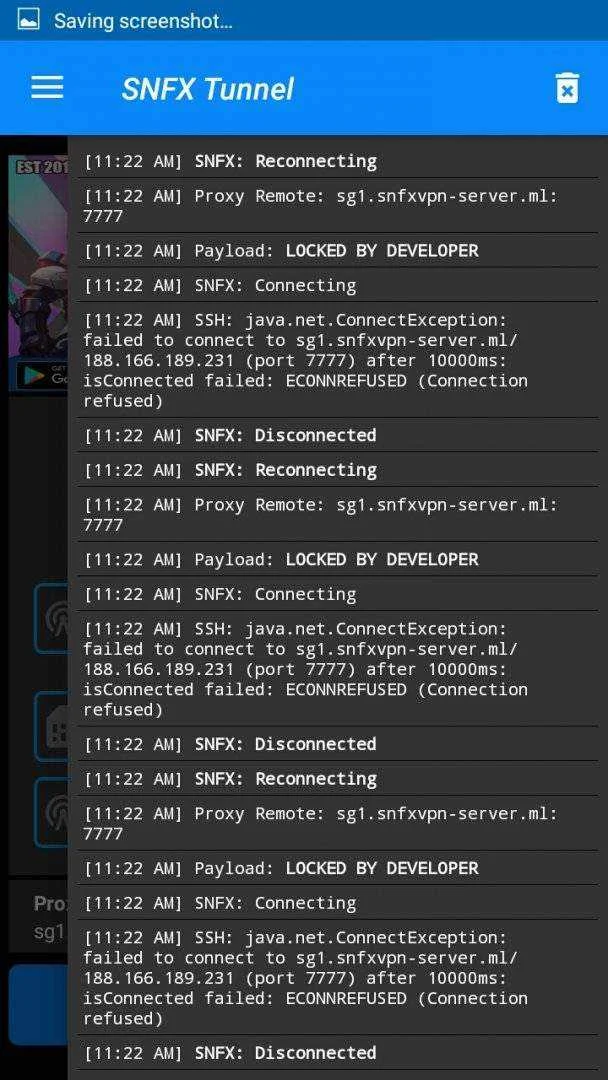Select the second 'SNFX: Reconnecting' log entry
608x1080 pixels.
click(x=337, y=470)
